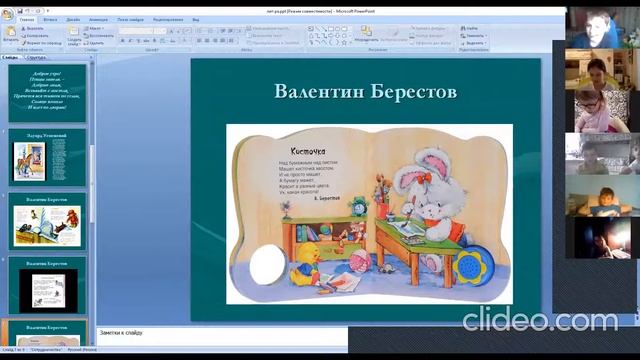Click Удалить in the slides group
The height and width of the screenshot is (360, 640).
click(x=94, y=42)
